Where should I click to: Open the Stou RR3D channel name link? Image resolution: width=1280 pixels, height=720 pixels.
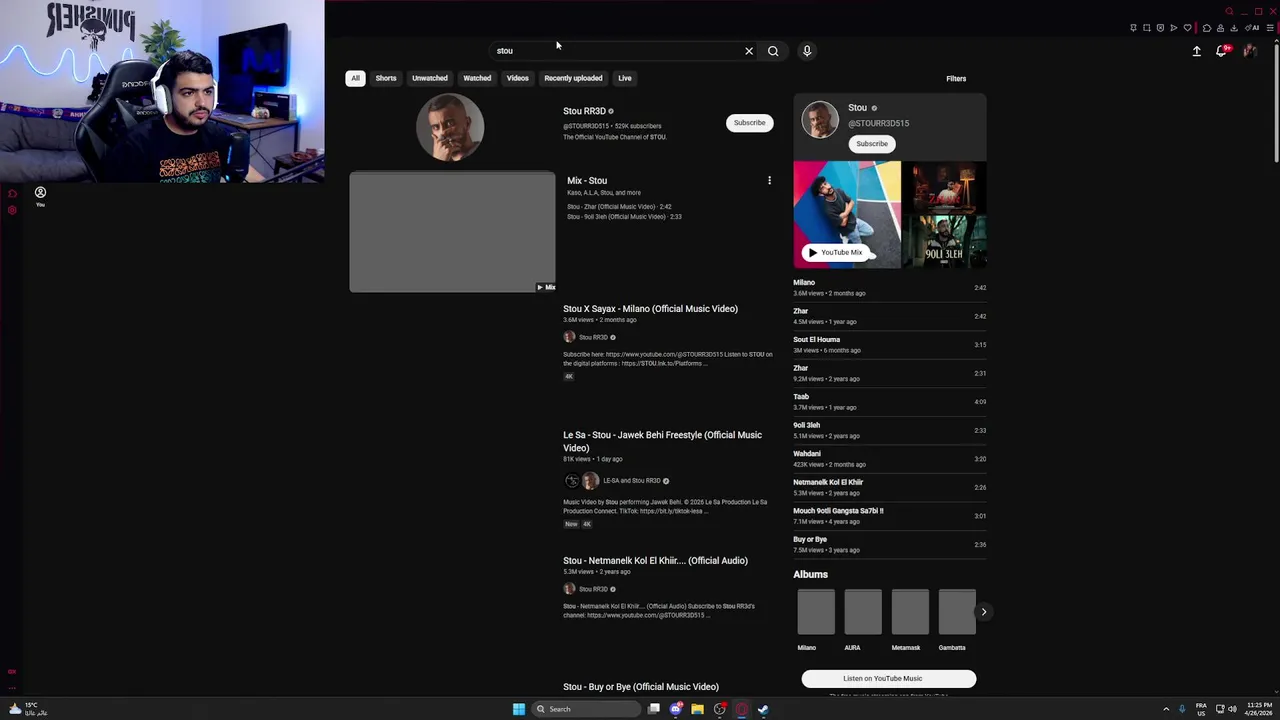pyautogui.click(x=584, y=111)
